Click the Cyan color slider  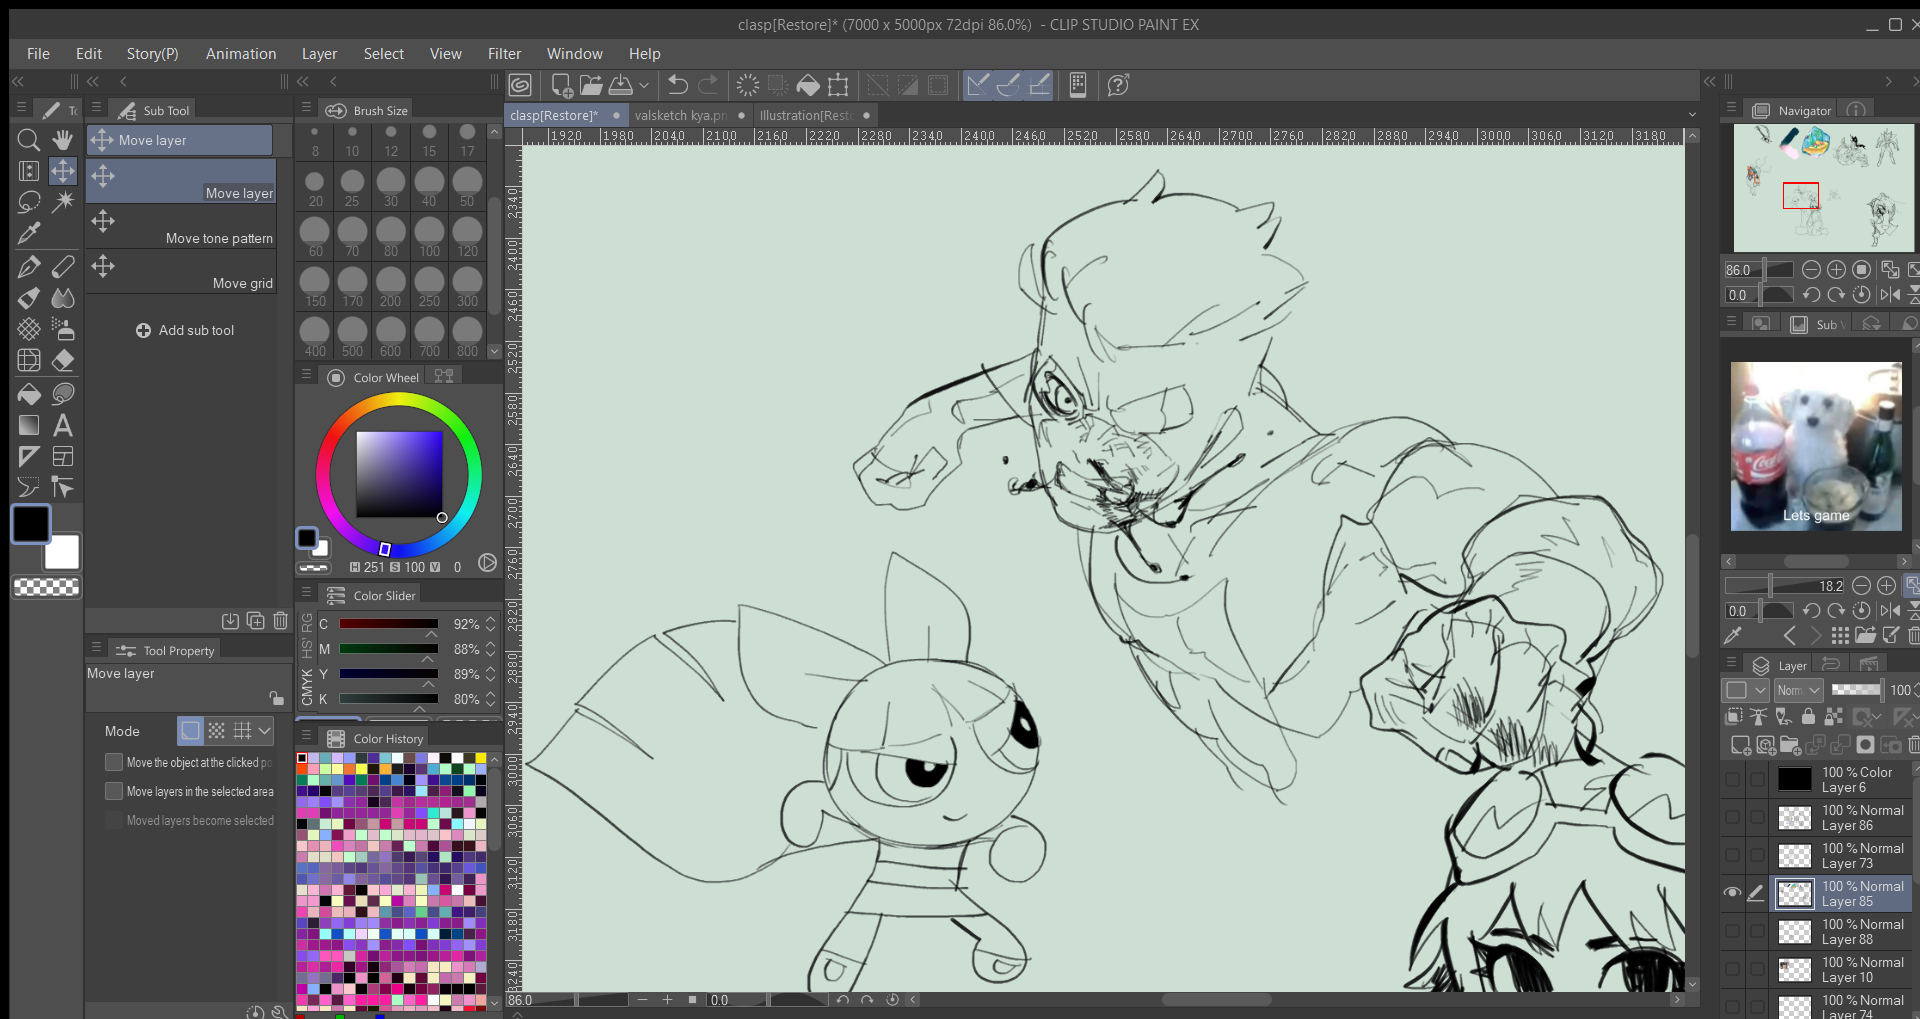coord(388,624)
